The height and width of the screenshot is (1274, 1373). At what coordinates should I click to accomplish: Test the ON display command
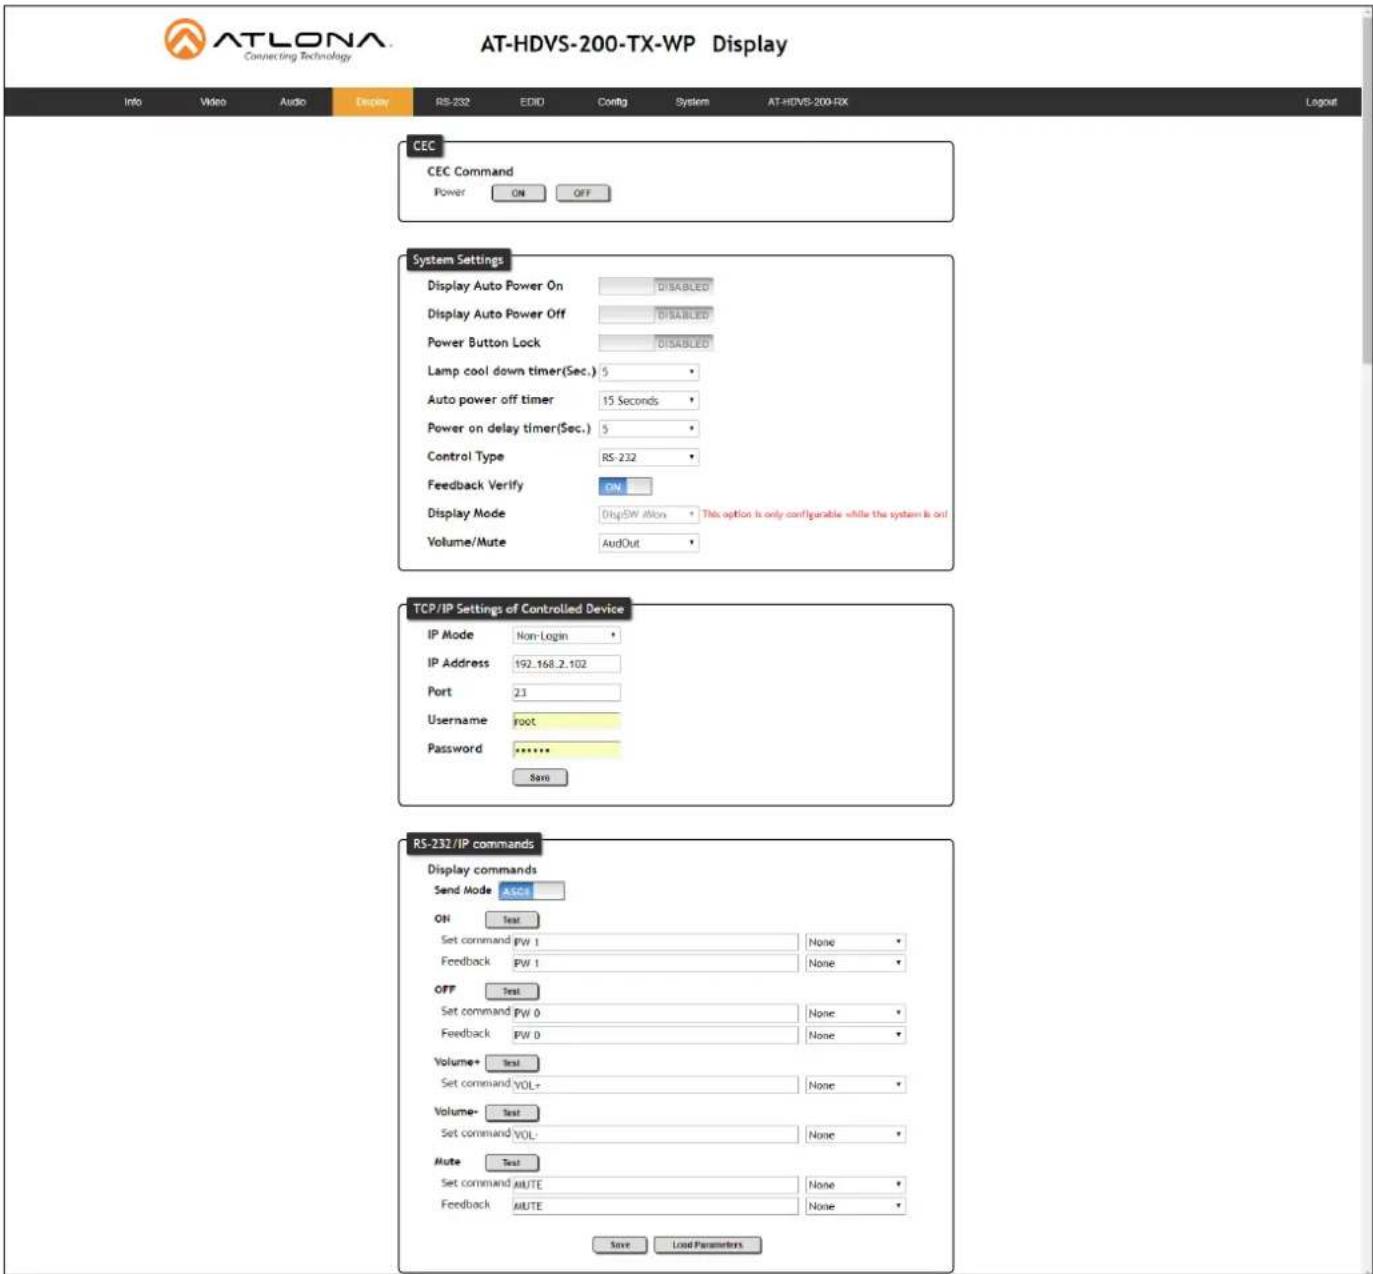point(512,920)
